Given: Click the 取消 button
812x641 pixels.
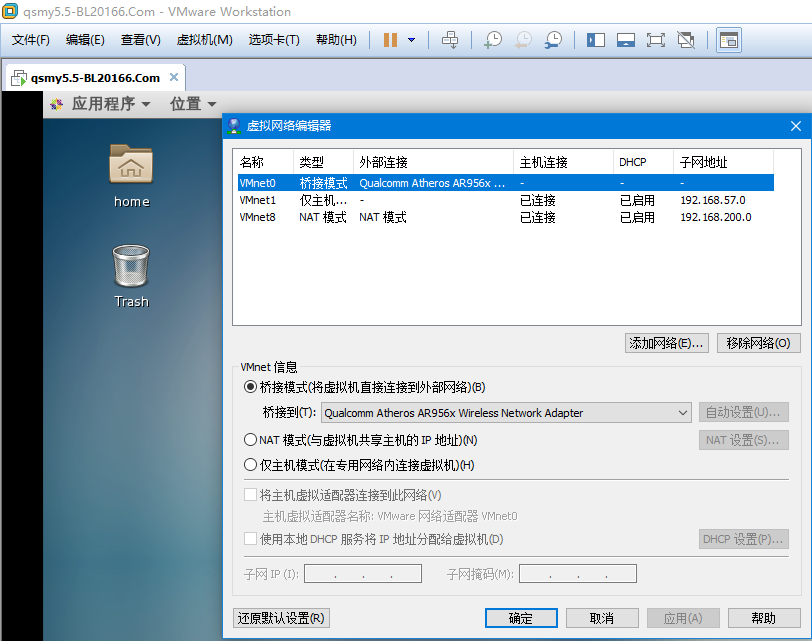Looking at the screenshot, I should point(602,618).
